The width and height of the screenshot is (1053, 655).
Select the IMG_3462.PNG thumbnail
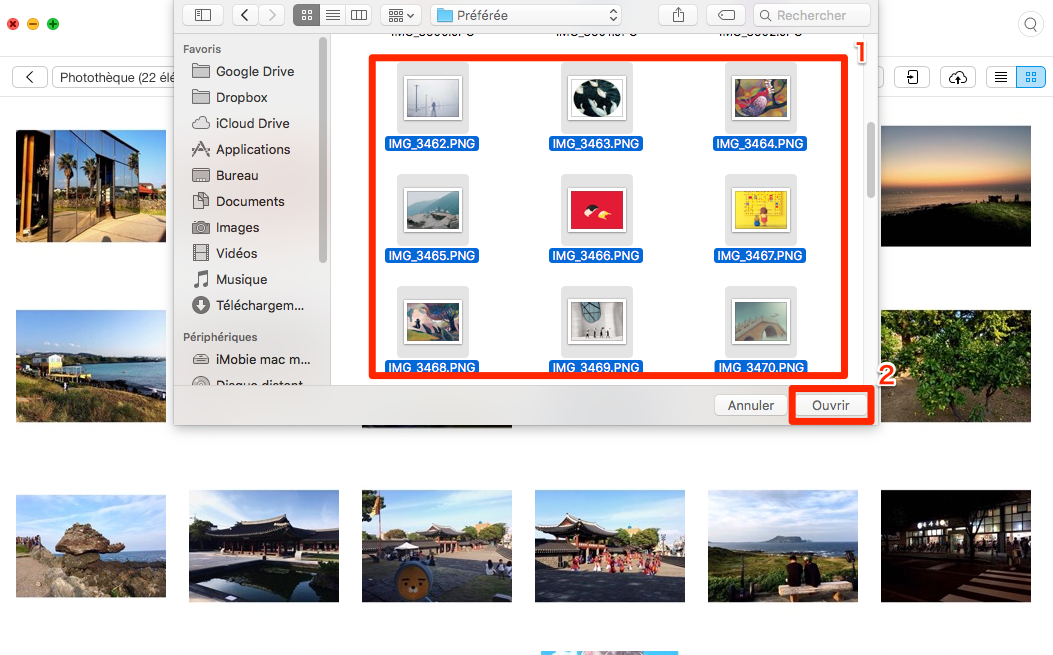click(432, 98)
